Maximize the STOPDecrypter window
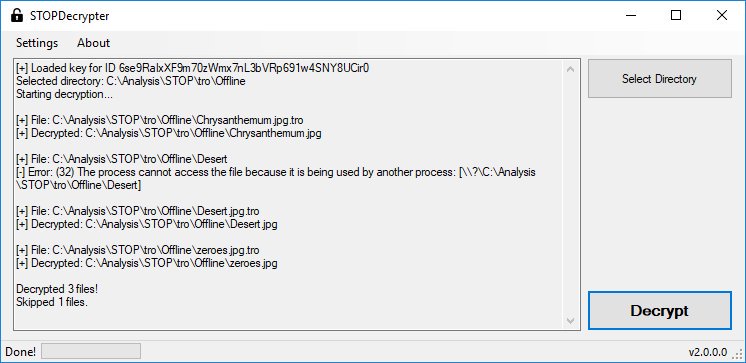 [x=676, y=16]
